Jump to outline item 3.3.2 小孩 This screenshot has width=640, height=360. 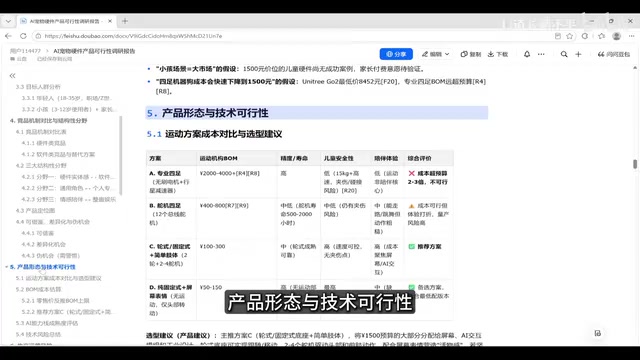(69, 109)
